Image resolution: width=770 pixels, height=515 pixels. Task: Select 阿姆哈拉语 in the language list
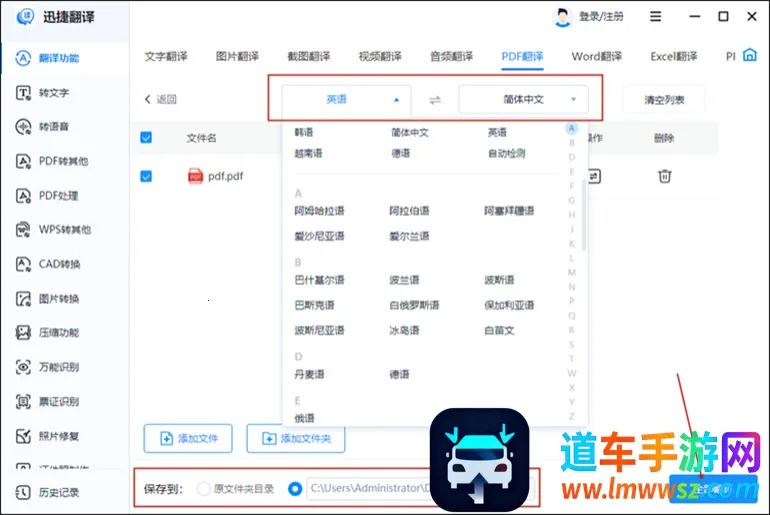point(319,211)
